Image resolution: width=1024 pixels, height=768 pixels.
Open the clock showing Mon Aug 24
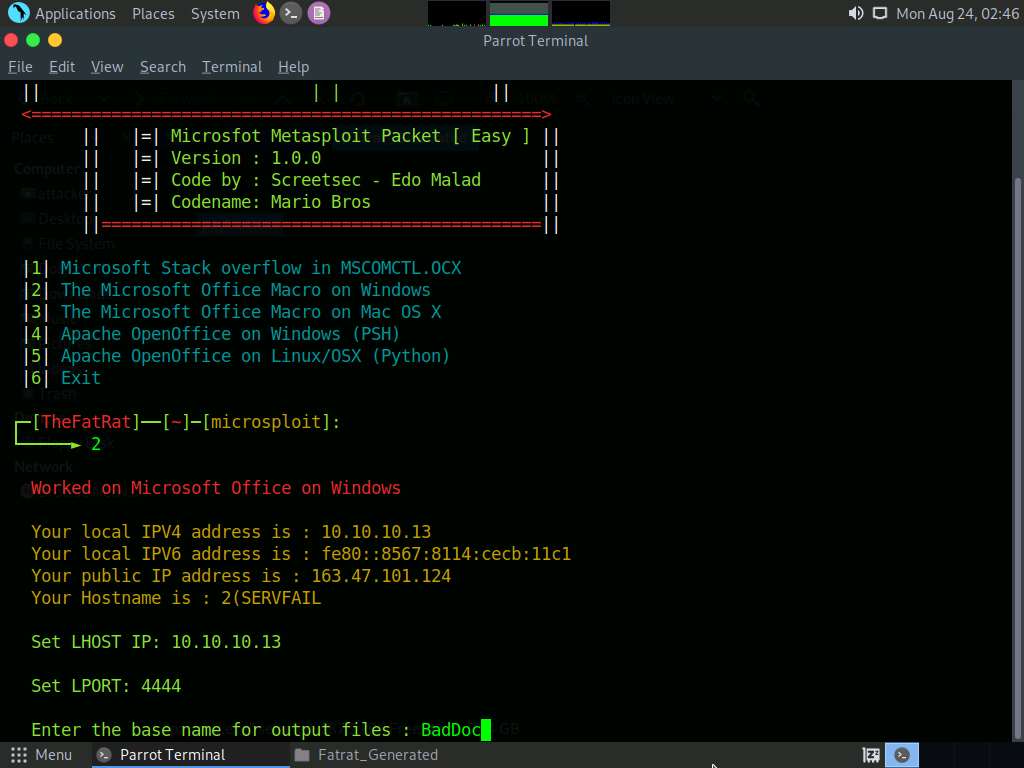point(957,13)
